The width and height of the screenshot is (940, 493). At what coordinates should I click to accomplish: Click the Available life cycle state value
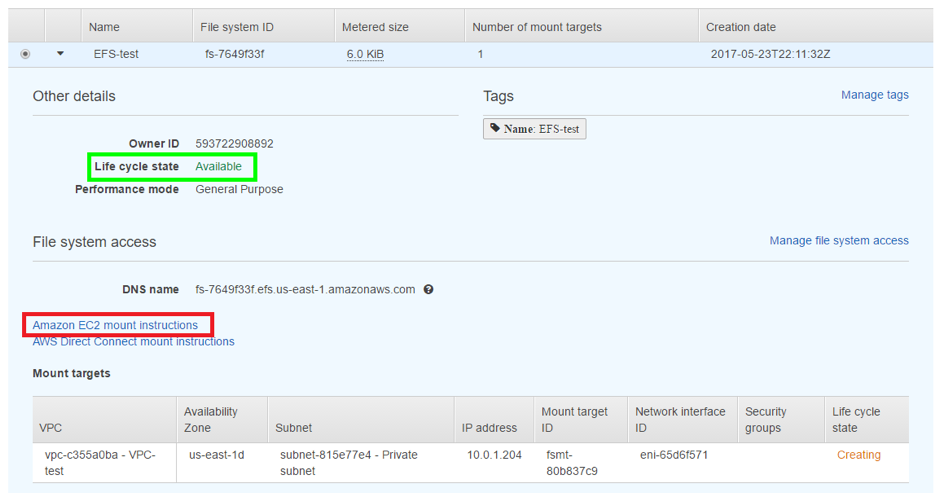pos(219,167)
